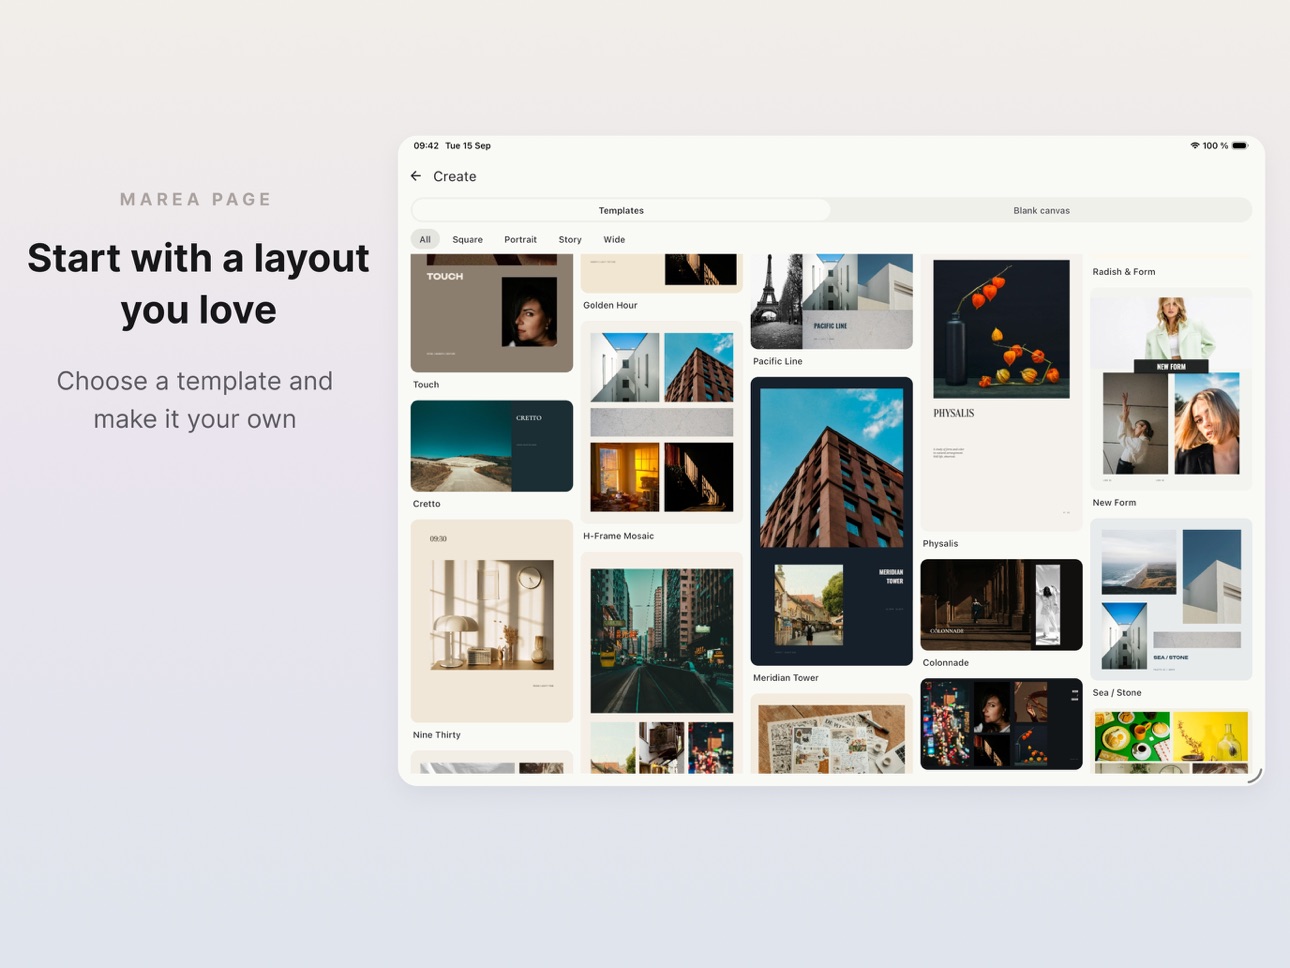Open the dark collage template below Colonnade
The width and height of the screenshot is (1290, 968).
click(x=1001, y=724)
